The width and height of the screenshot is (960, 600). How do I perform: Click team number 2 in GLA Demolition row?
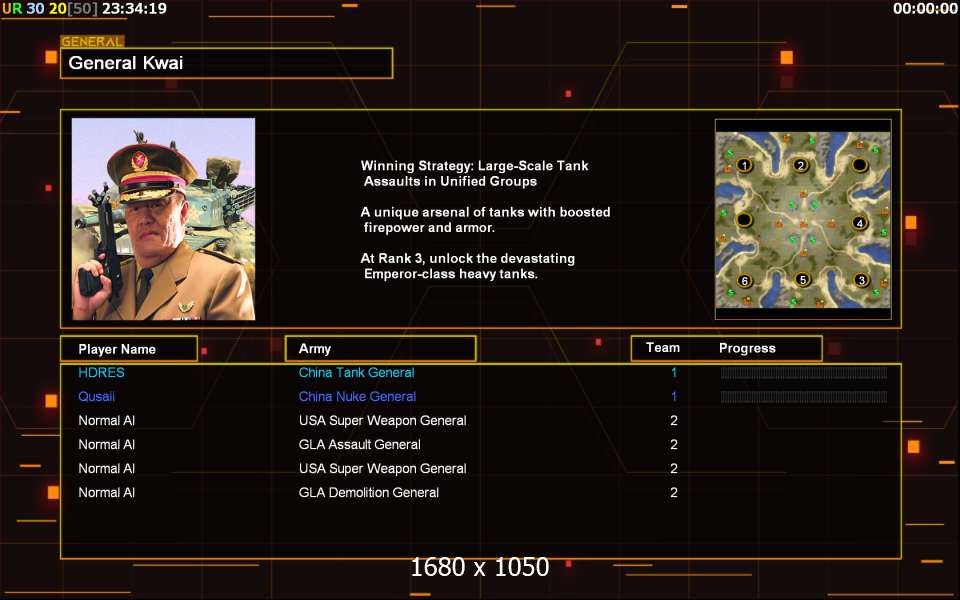674,492
